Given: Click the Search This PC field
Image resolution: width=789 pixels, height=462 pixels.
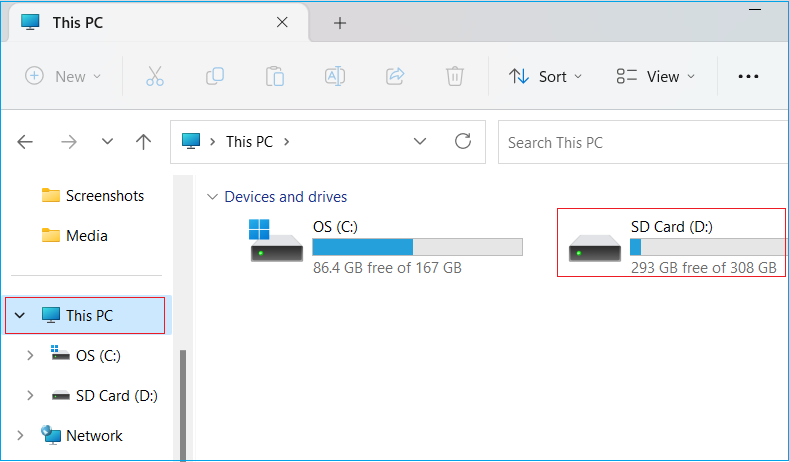Looking at the screenshot, I should pos(640,142).
